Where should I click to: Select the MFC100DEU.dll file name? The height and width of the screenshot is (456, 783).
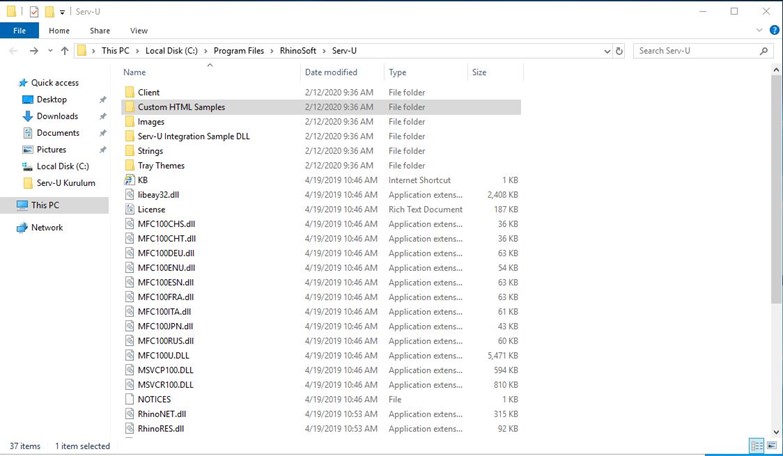pyautogui.click(x=166, y=253)
